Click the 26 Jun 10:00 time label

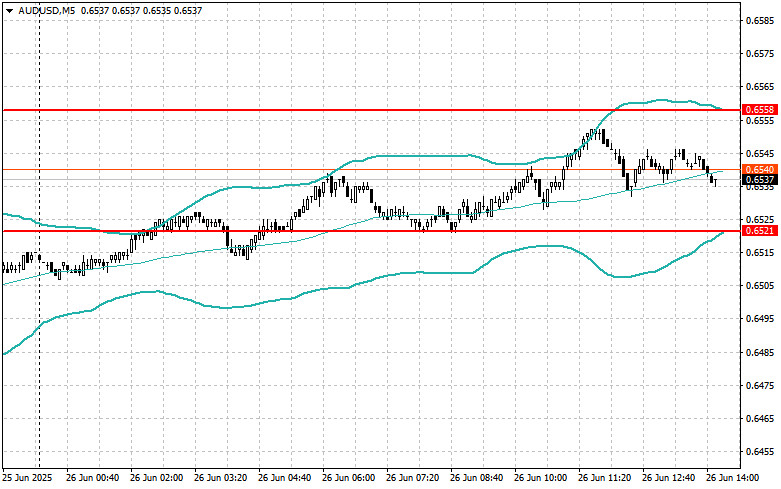point(540,478)
